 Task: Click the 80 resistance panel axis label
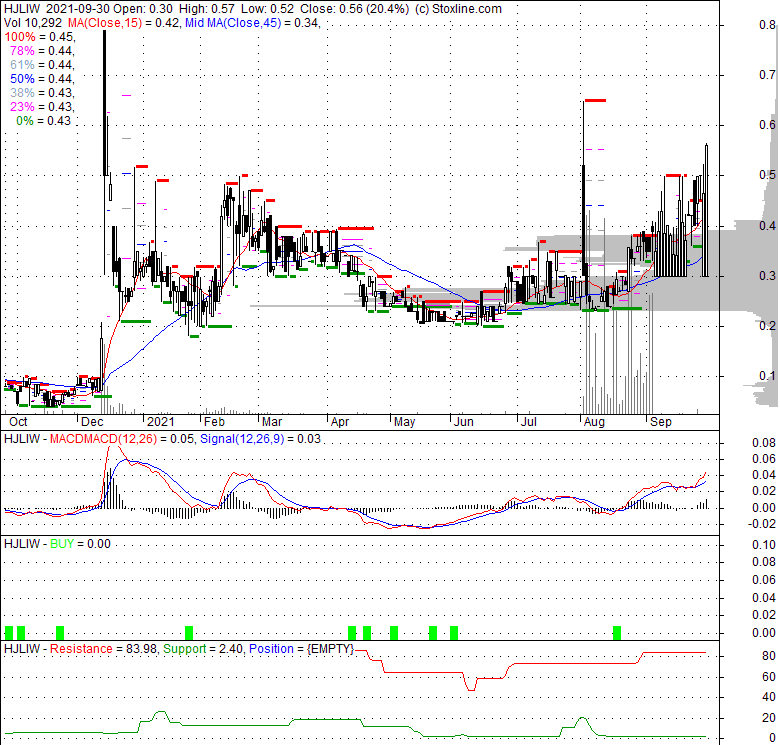tap(769, 655)
